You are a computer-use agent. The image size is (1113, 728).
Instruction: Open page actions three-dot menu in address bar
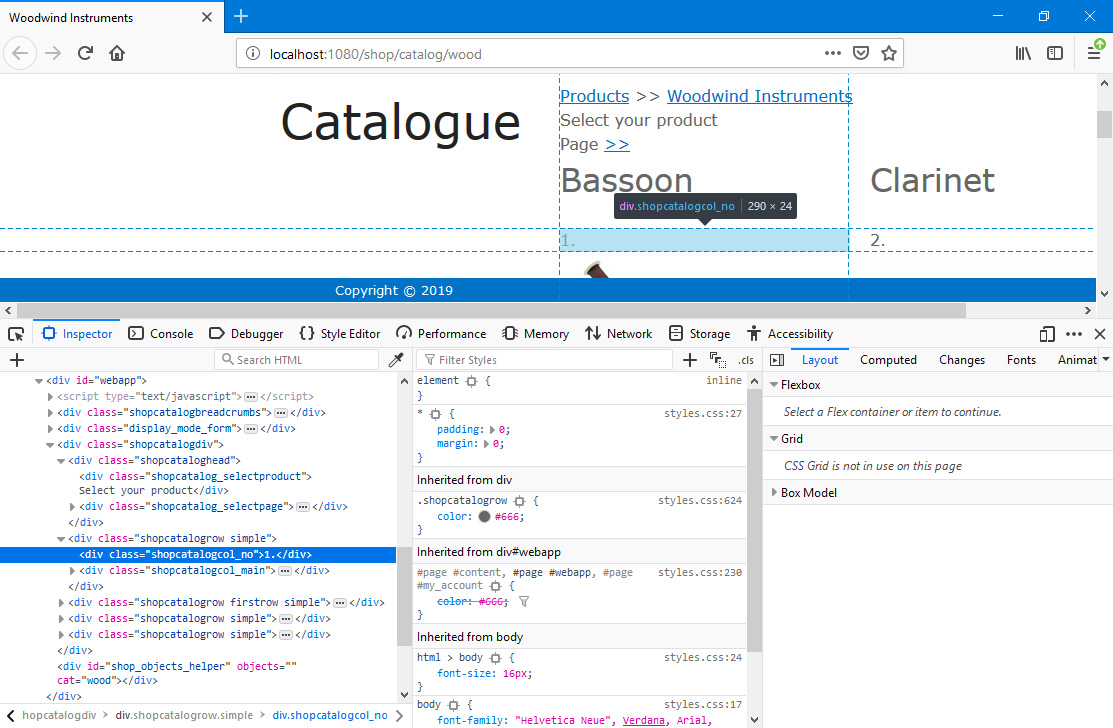tap(833, 53)
